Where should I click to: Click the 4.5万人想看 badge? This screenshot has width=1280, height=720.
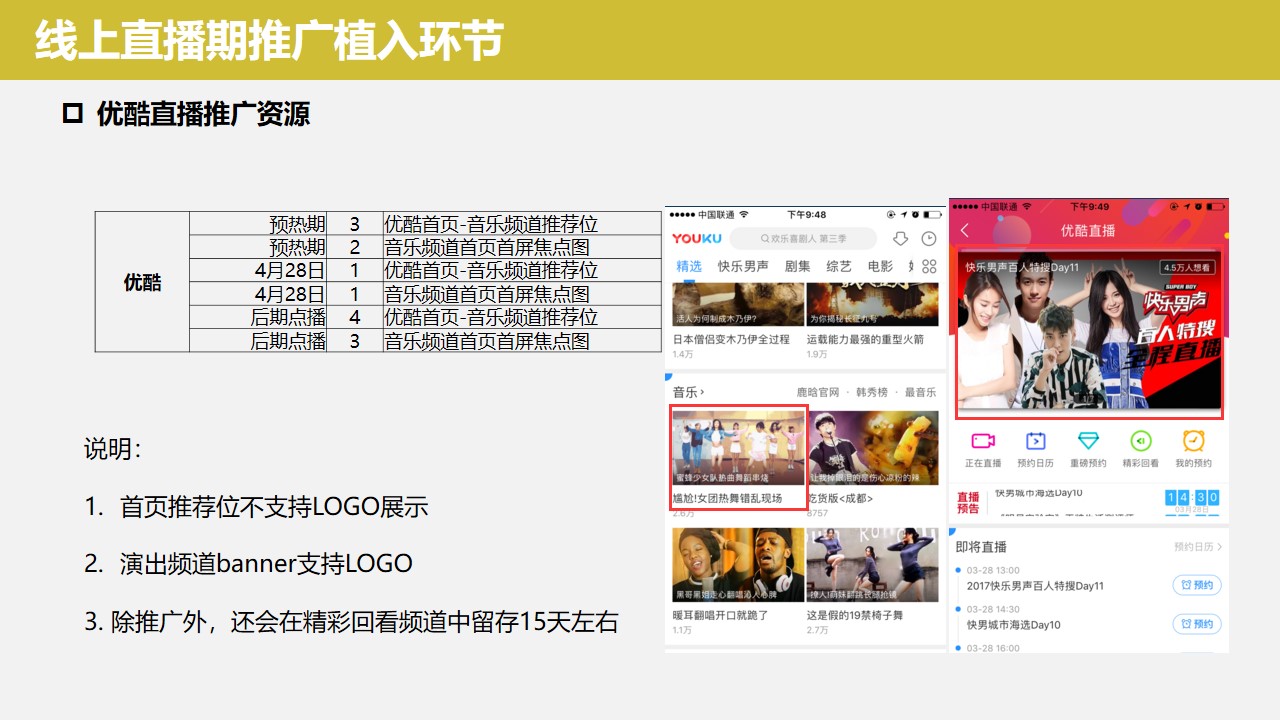tap(1187, 268)
